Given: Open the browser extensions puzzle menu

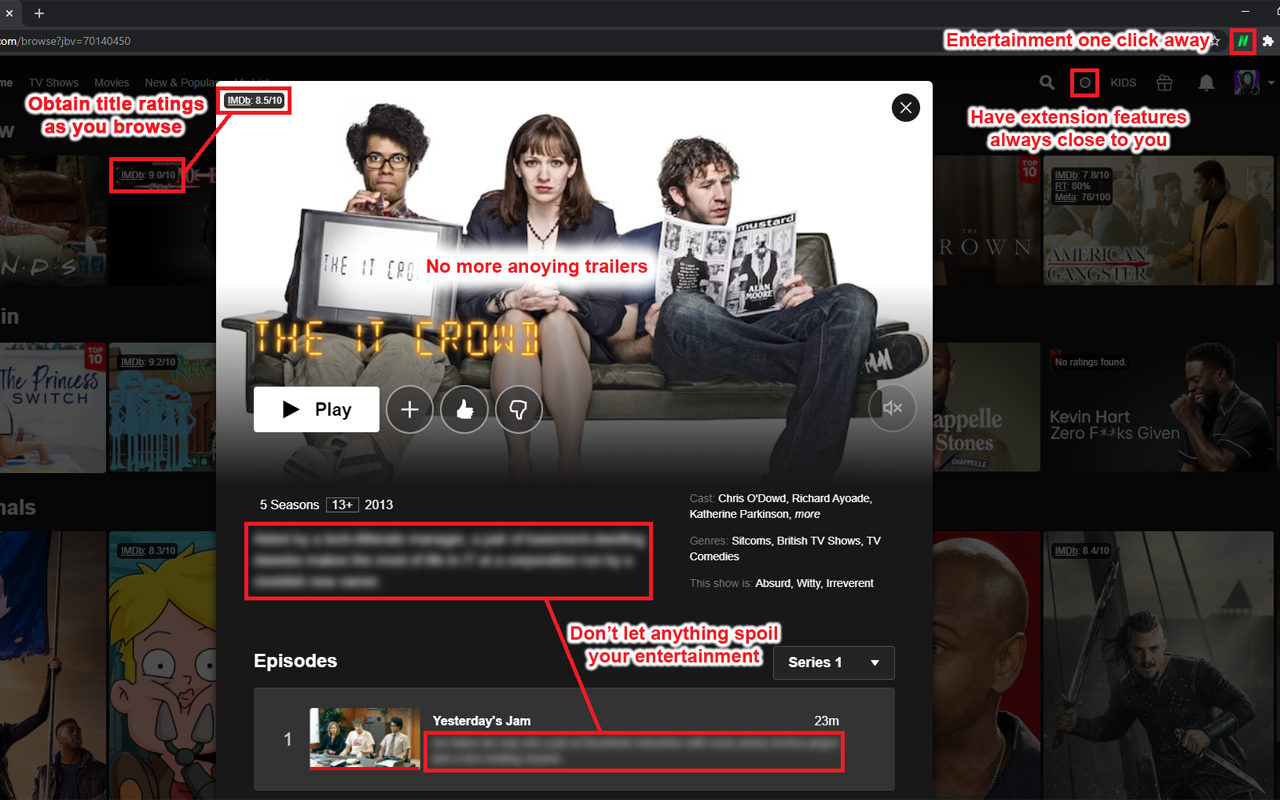Looking at the screenshot, I should [x=1268, y=41].
